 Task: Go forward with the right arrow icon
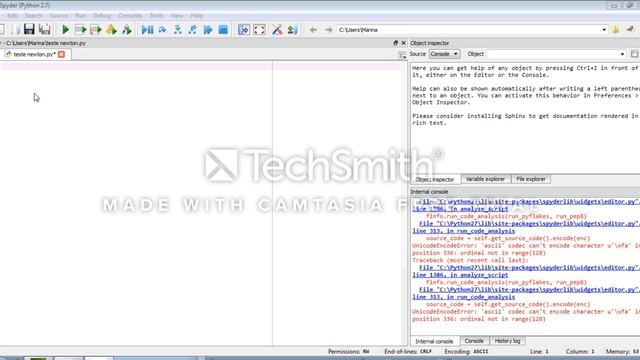coord(329,30)
